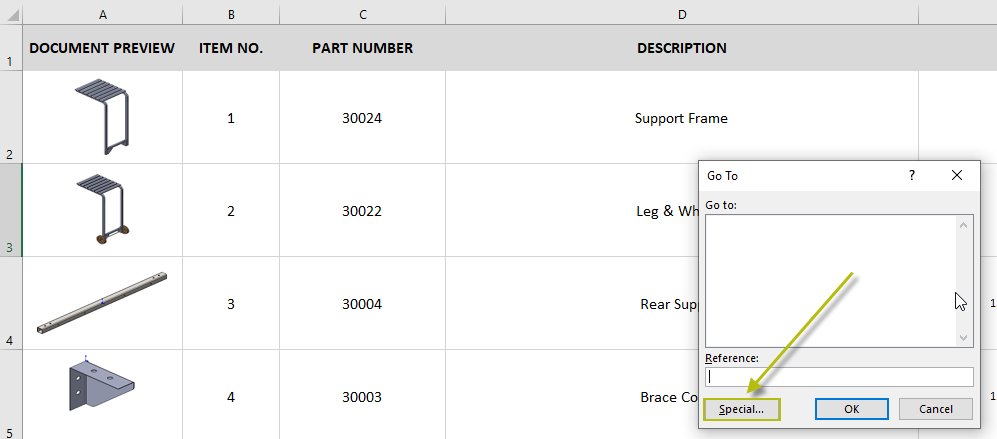Viewport: 997px width, 439px height.
Task: Select the Rear Support bar thumbnail
Action: point(102,303)
